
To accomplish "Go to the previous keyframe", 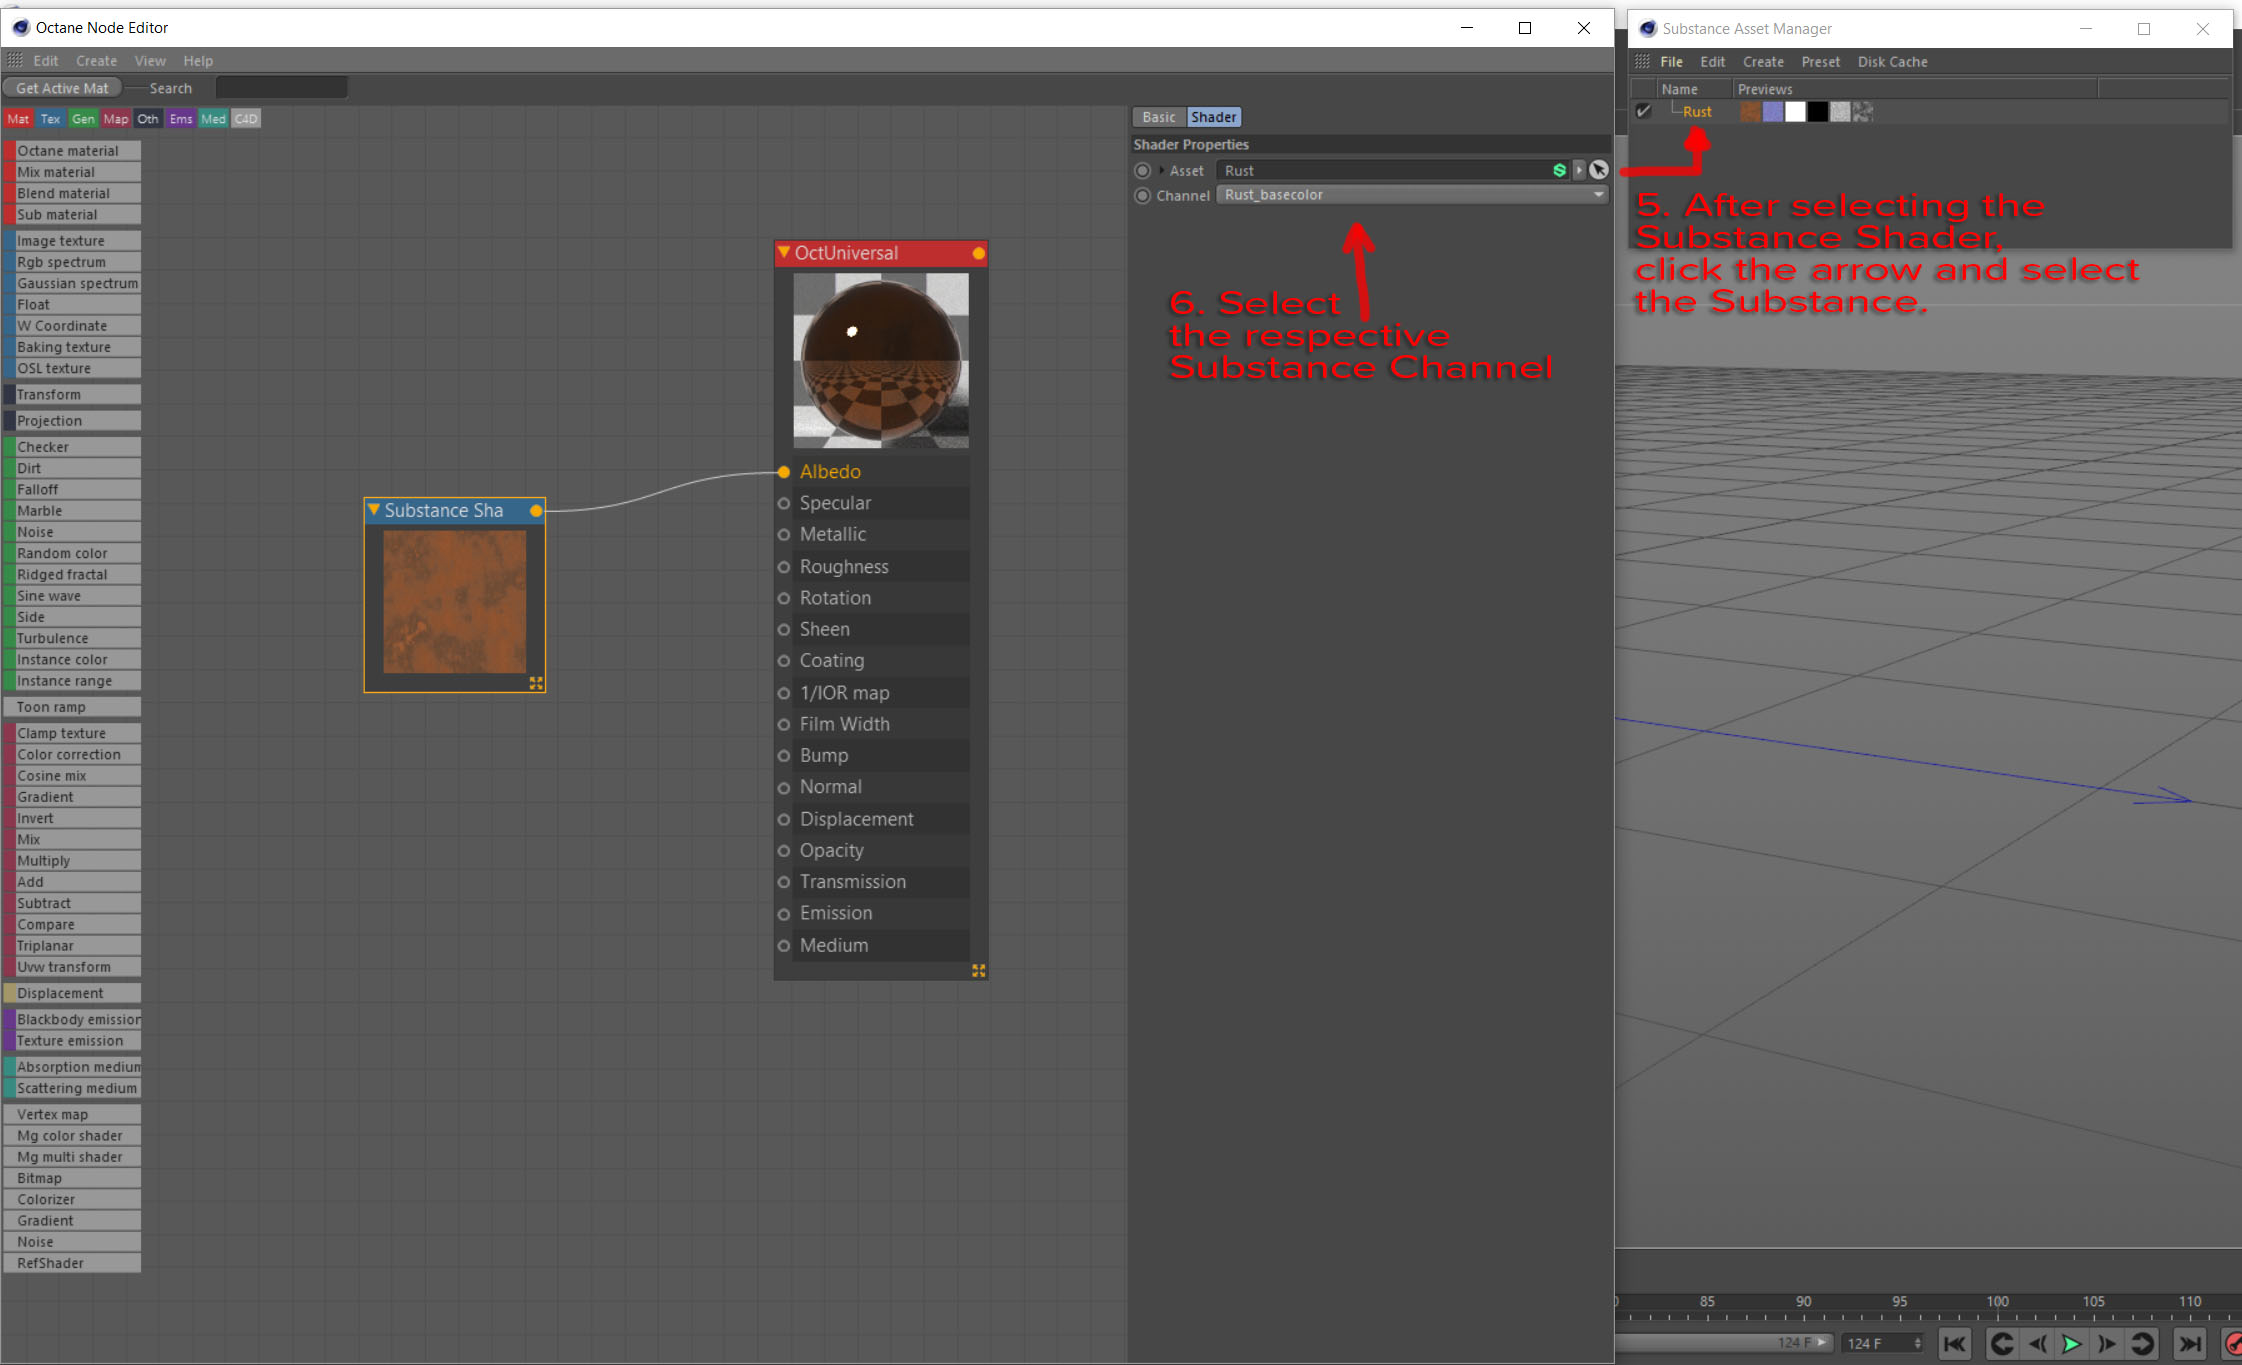I will click(2002, 1343).
